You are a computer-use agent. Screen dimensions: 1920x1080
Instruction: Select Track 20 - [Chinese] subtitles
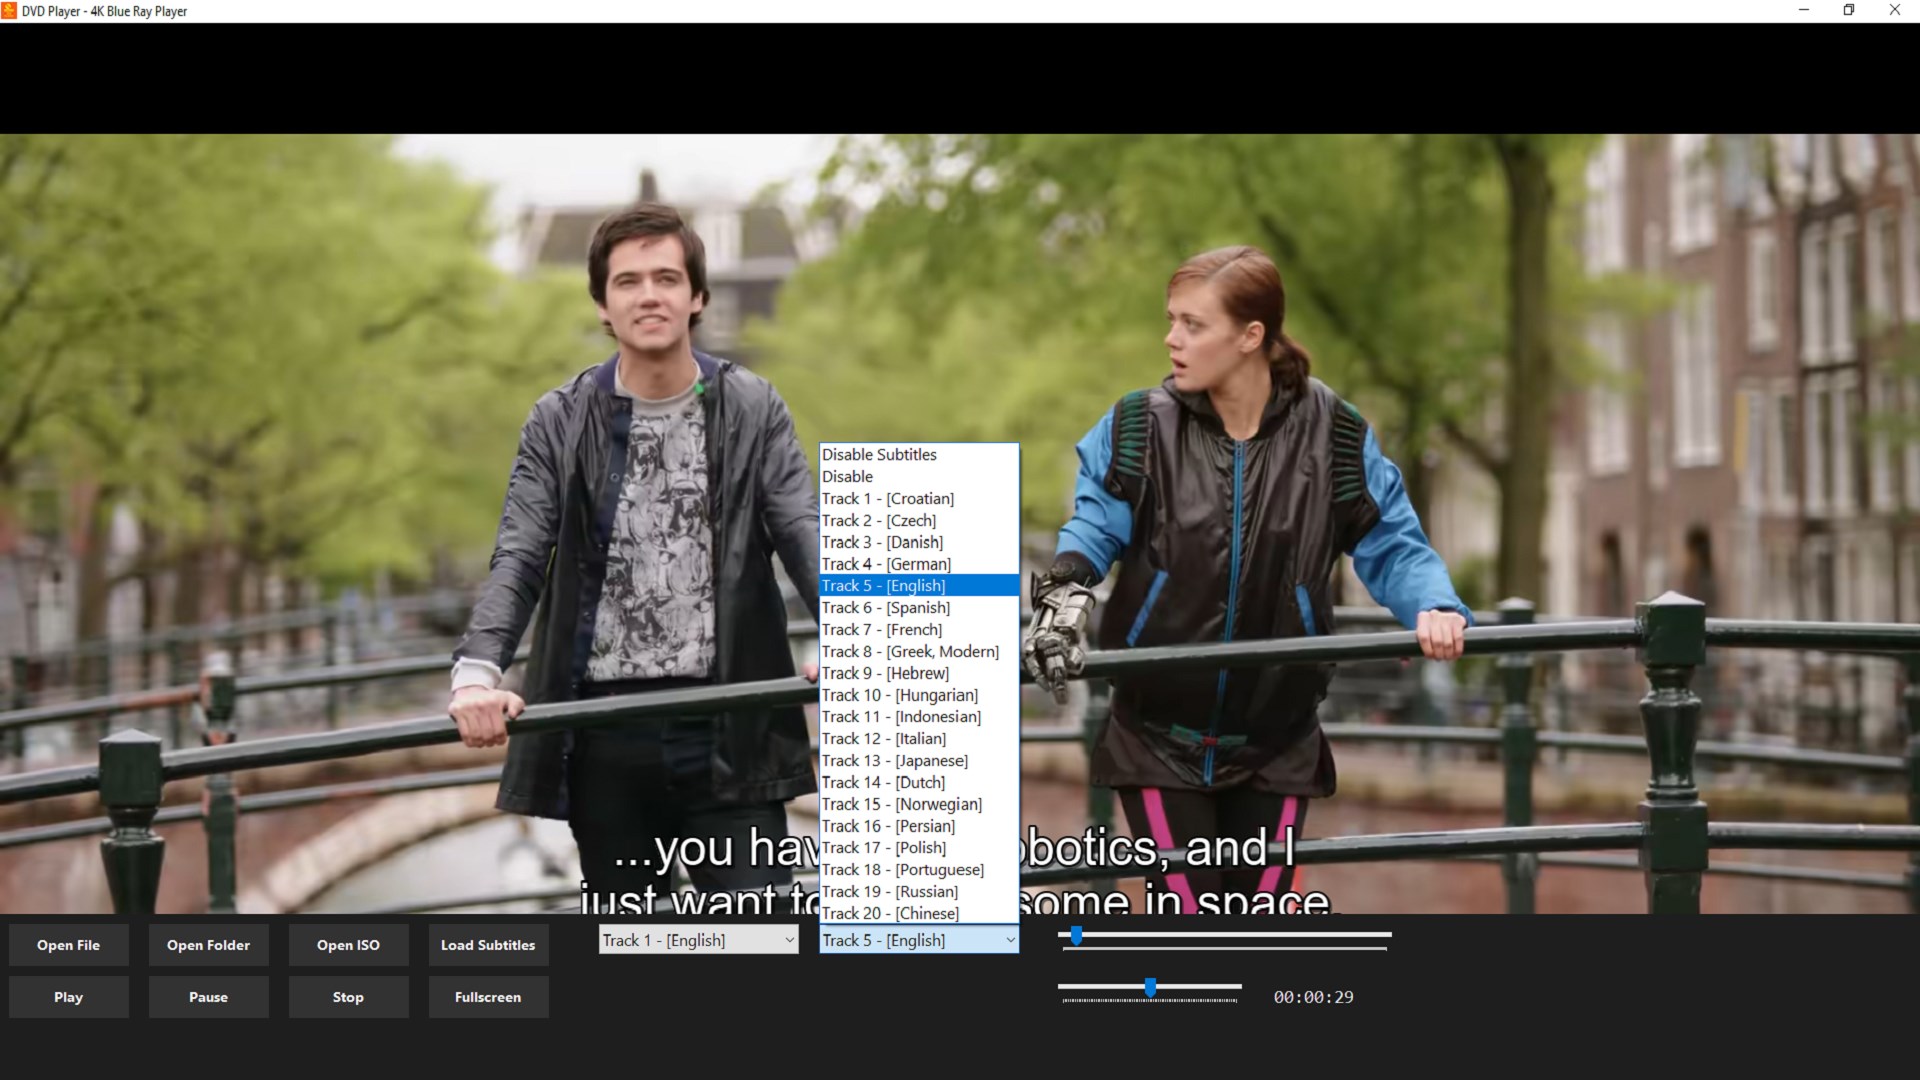point(890,913)
